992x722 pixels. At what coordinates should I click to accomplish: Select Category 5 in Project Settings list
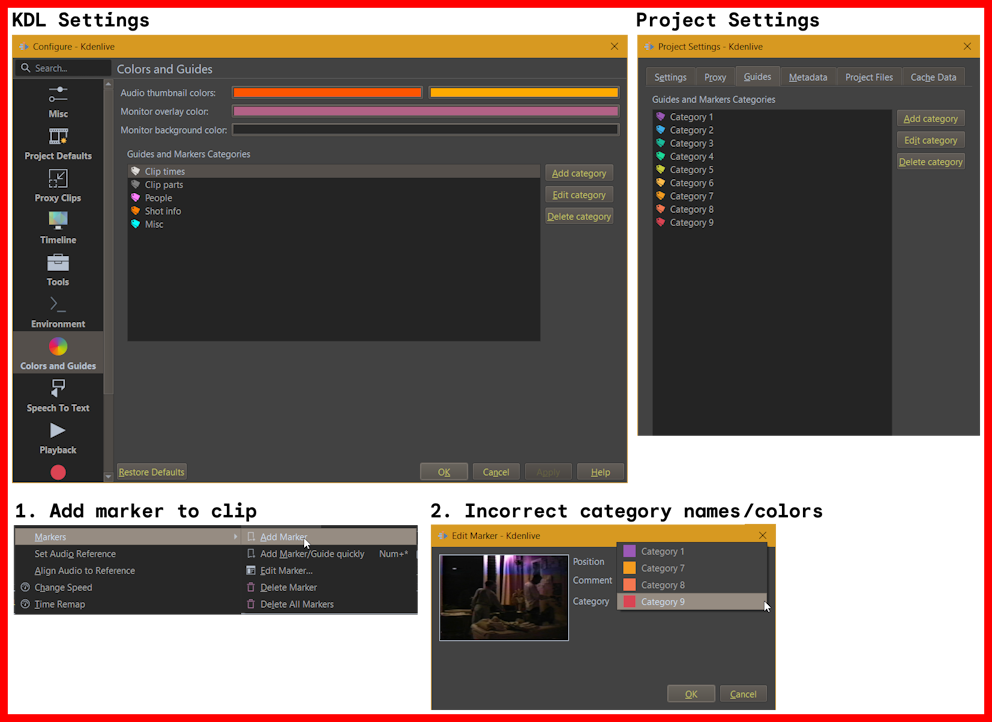[772, 170]
